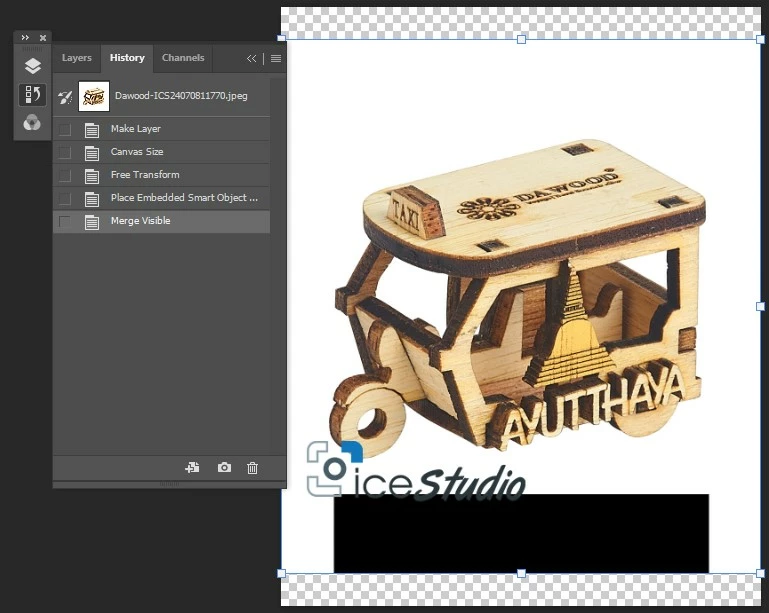Click the right-middle transform handle

pos(761,306)
